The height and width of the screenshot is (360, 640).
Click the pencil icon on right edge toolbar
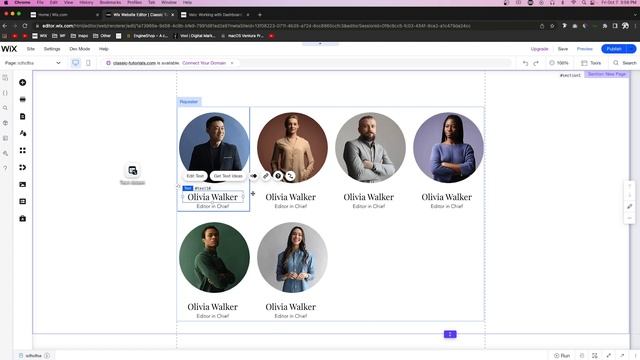tap(629, 207)
